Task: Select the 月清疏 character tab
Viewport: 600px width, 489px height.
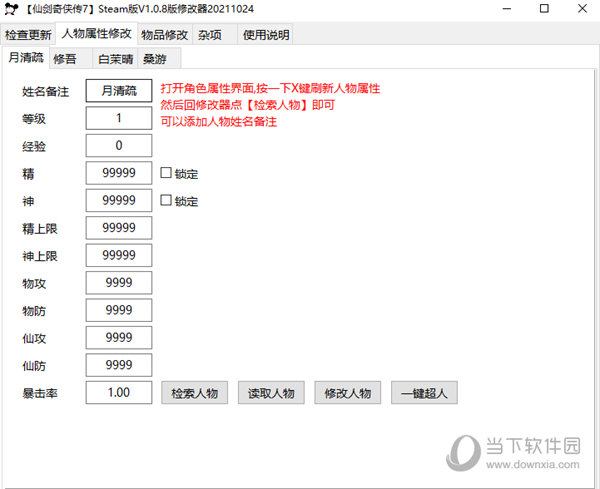Action: point(26,58)
